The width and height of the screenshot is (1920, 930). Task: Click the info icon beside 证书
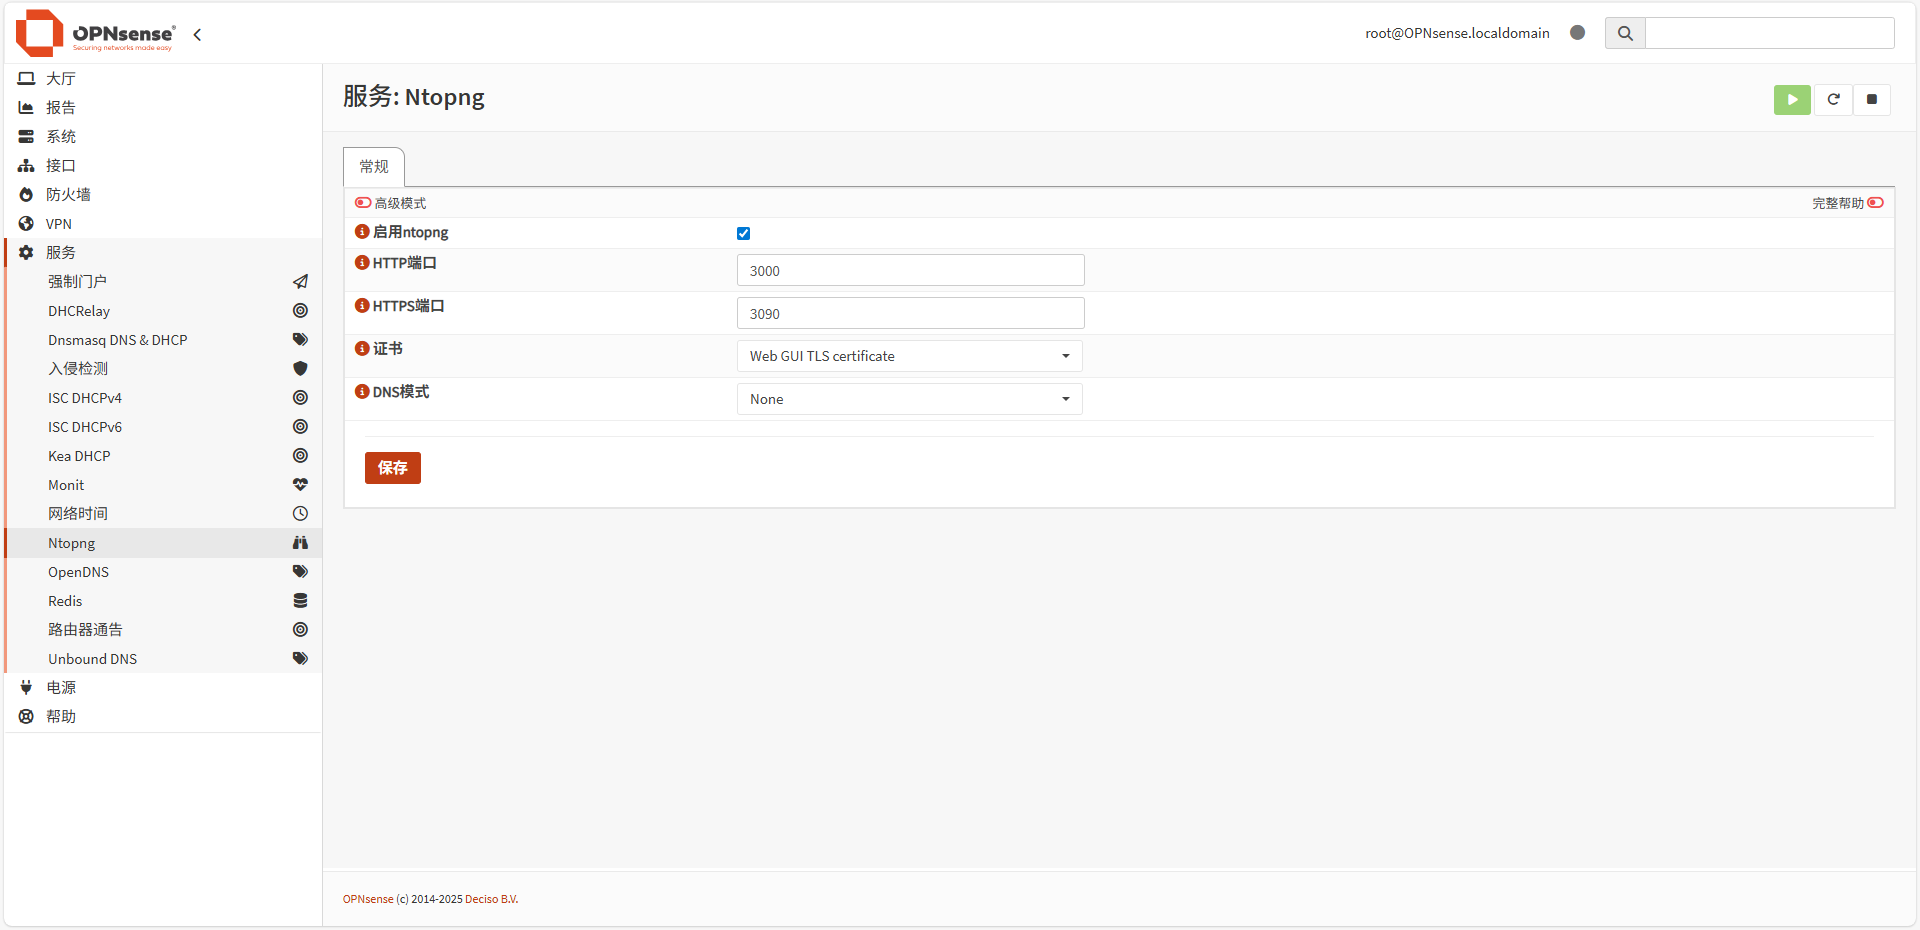pos(362,349)
